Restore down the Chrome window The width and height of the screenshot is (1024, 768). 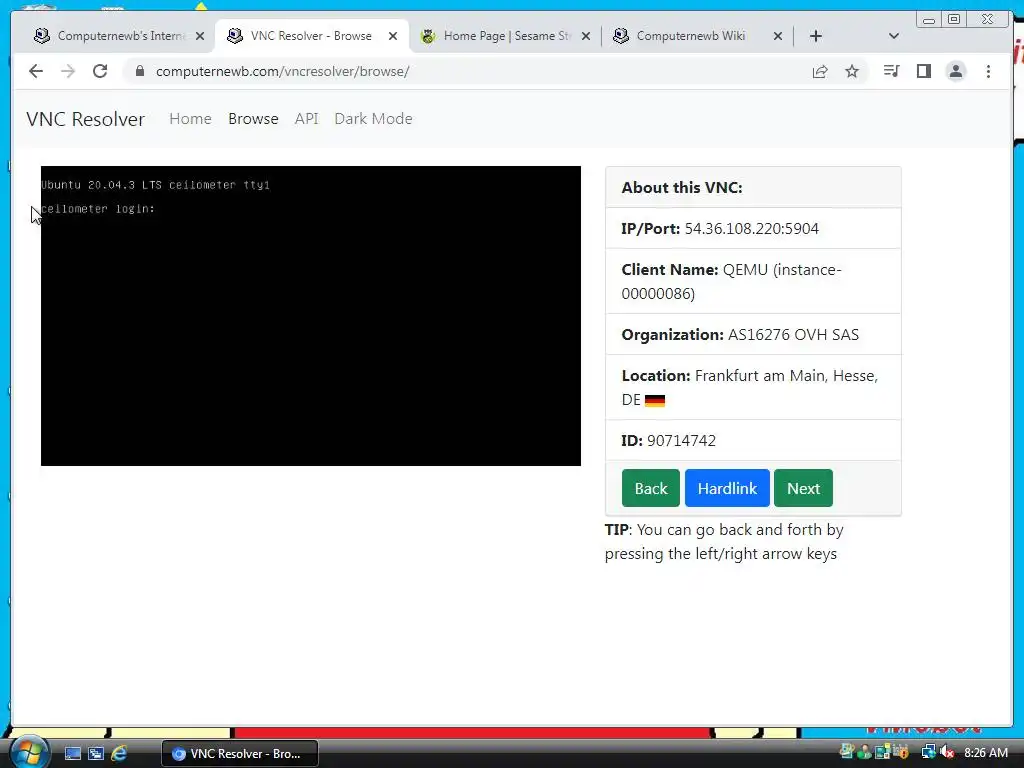pyautogui.click(x=953, y=19)
